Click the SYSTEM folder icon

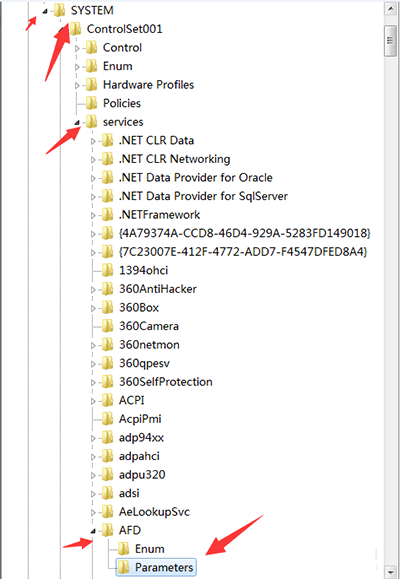59,10
